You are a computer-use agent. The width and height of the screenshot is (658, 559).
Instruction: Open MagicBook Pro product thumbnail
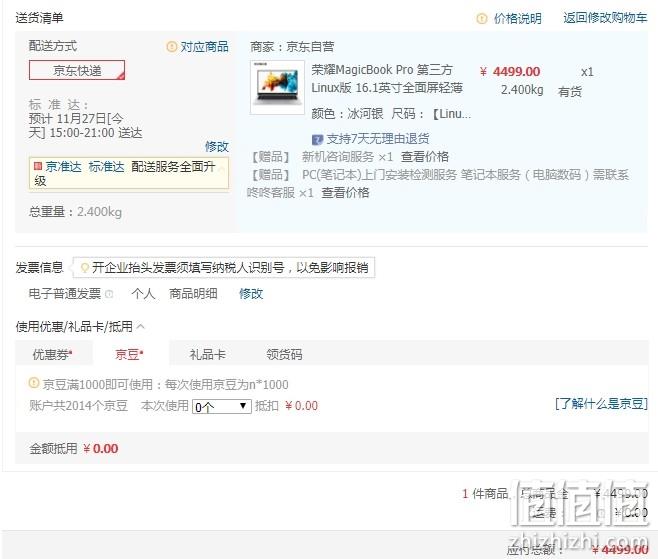coord(277,87)
